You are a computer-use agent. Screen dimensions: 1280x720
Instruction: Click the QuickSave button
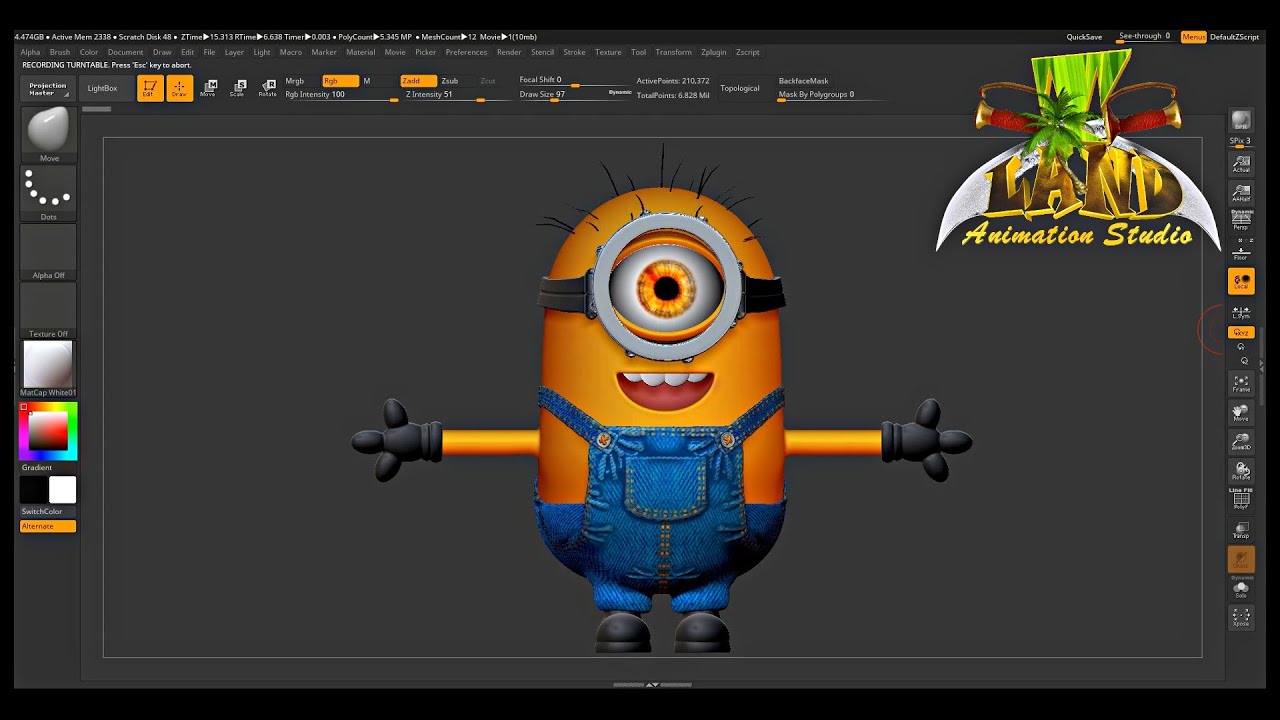(1084, 37)
